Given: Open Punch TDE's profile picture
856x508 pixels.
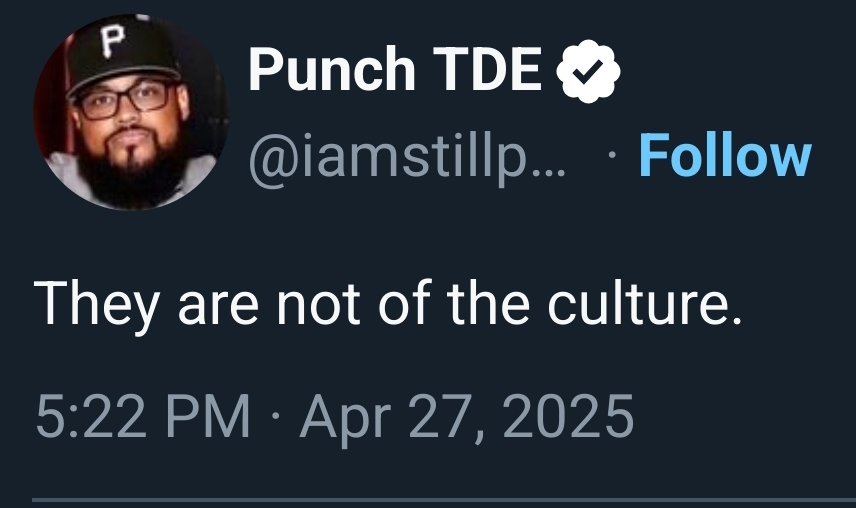Looking at the screenshot, I should (x=130, y=113).
